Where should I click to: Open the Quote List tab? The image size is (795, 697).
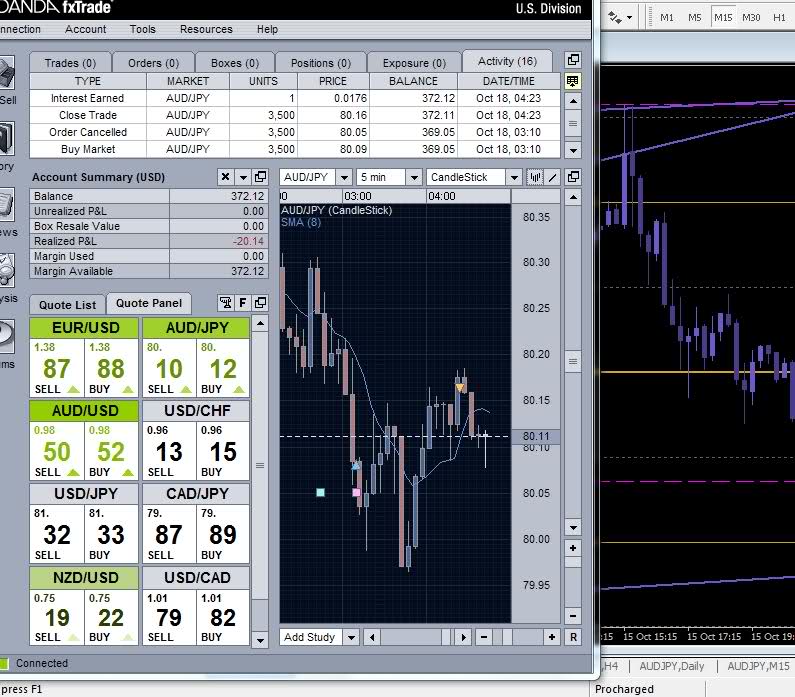tap(67, 305)
